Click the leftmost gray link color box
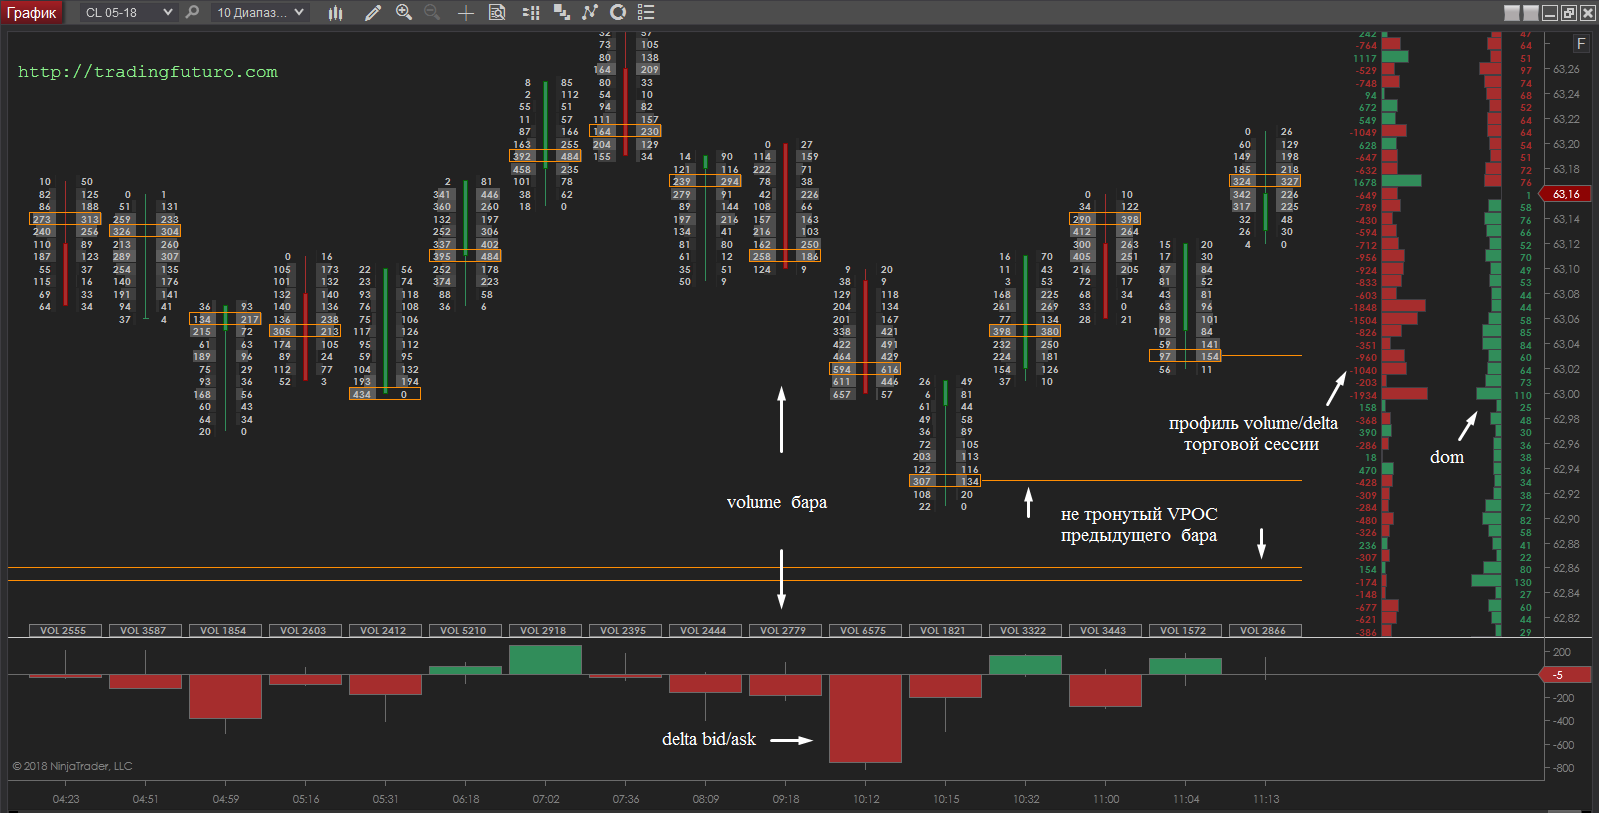This screenshot has height=813, width=1599. click(1512, 12)
